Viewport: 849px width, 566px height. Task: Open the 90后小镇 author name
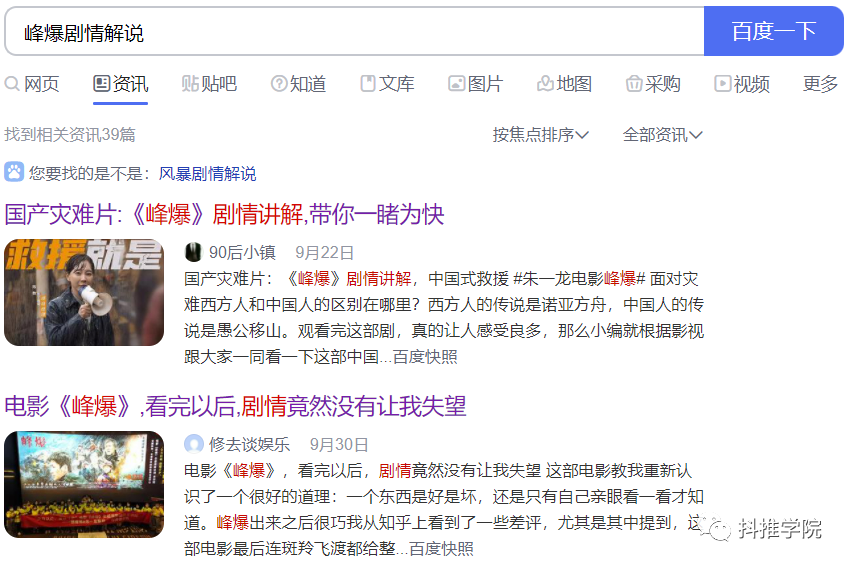coord(242,252)
